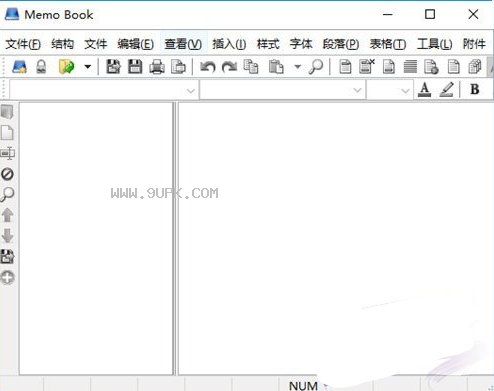This screenshot has width=494, height=391.
Task: Click the circle-slash delete icon in the sidebar
Action: click(7, 174)
